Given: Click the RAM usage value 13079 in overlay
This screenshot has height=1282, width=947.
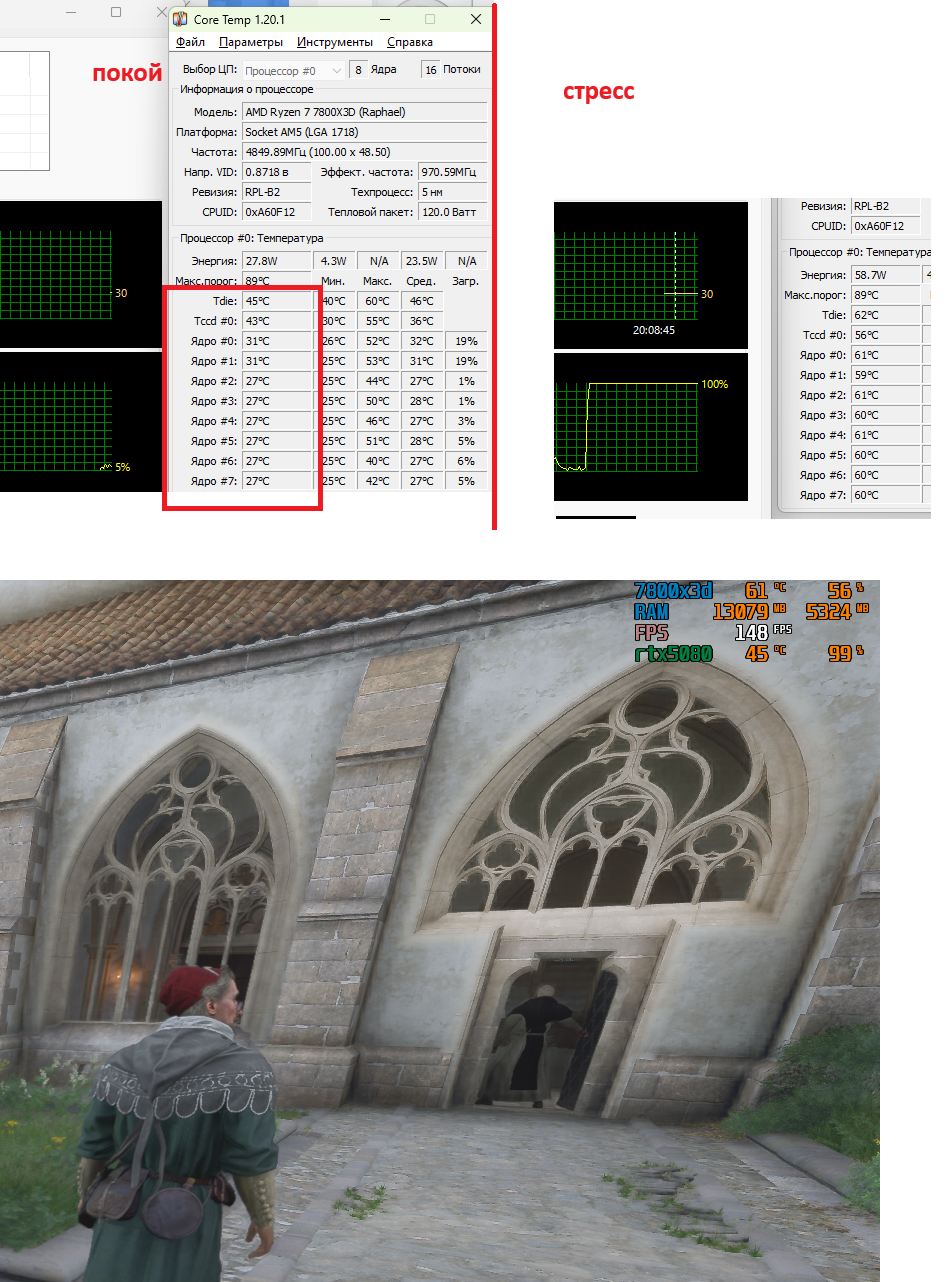Looking at the screenshot, I should tap(740, 611).
